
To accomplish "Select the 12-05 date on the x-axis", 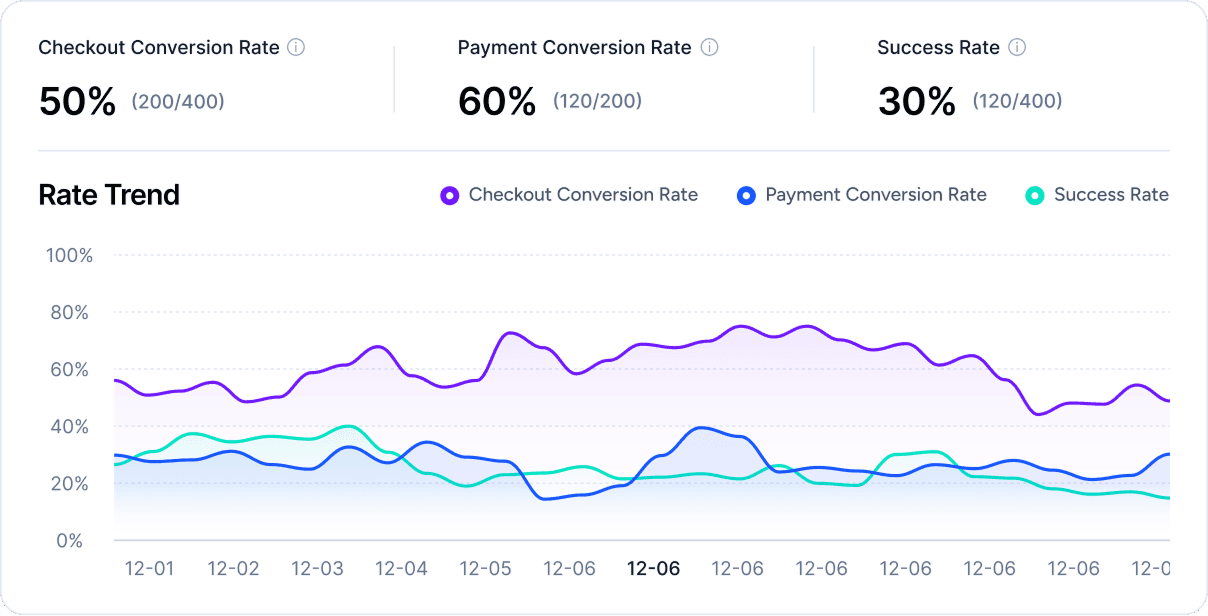I will (x=485, y=569).
